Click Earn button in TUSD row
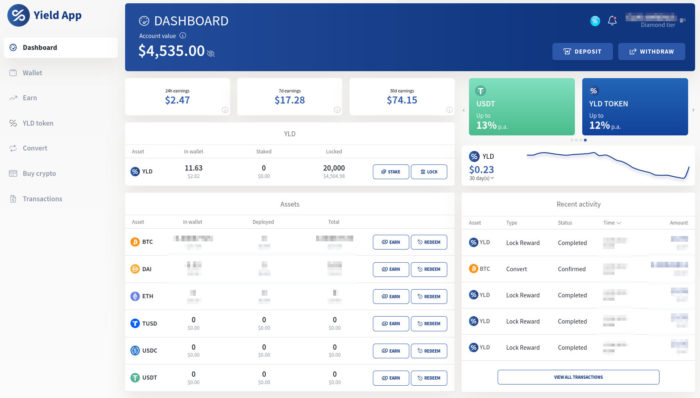 [x=391, y=324]
